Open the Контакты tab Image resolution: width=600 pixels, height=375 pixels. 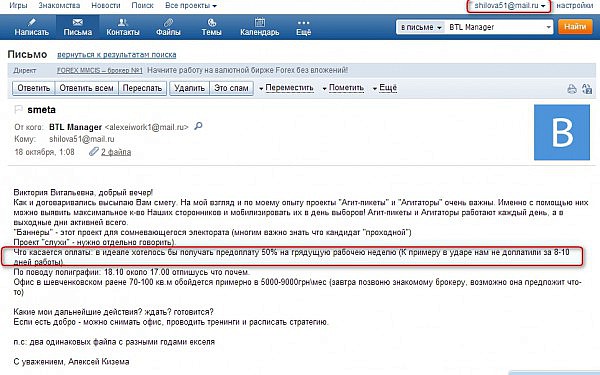(122, 27)
